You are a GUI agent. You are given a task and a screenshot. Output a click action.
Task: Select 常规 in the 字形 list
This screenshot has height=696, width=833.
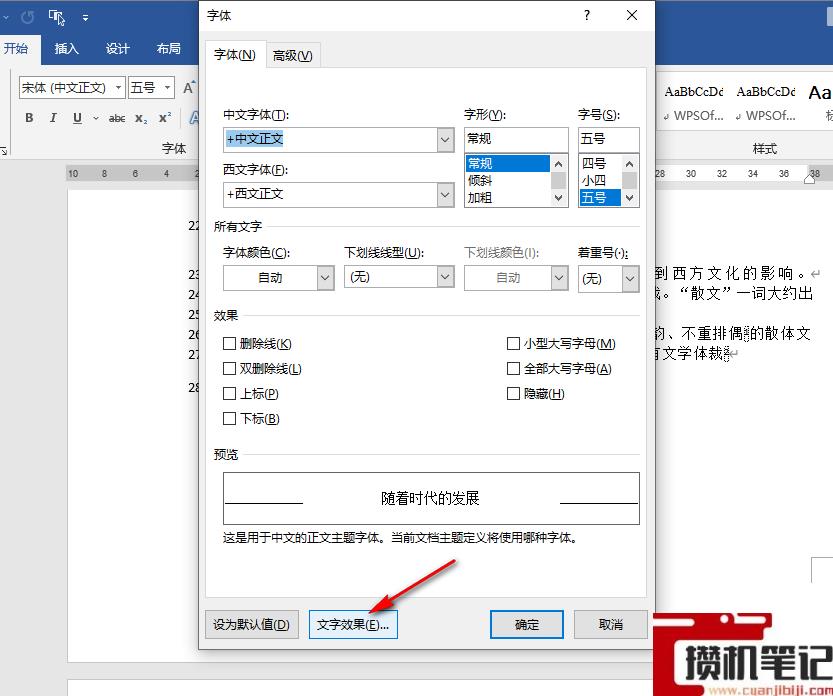click(507, 164)
